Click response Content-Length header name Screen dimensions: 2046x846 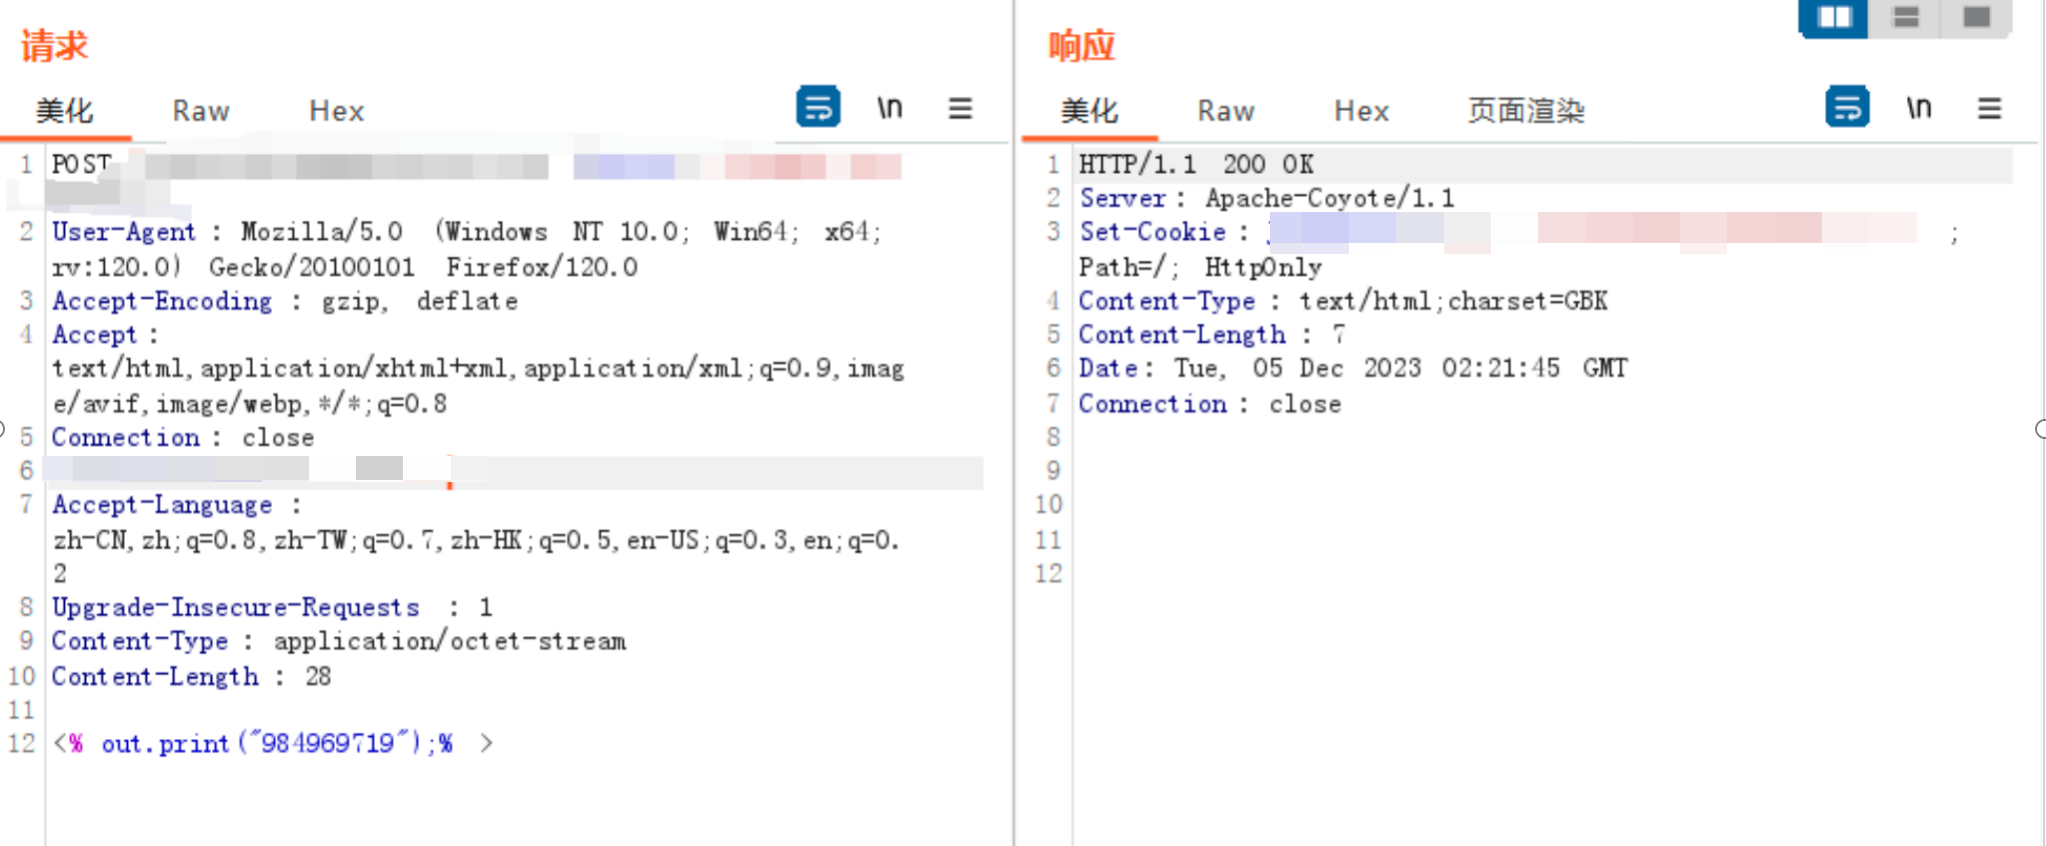point(1182,335)
